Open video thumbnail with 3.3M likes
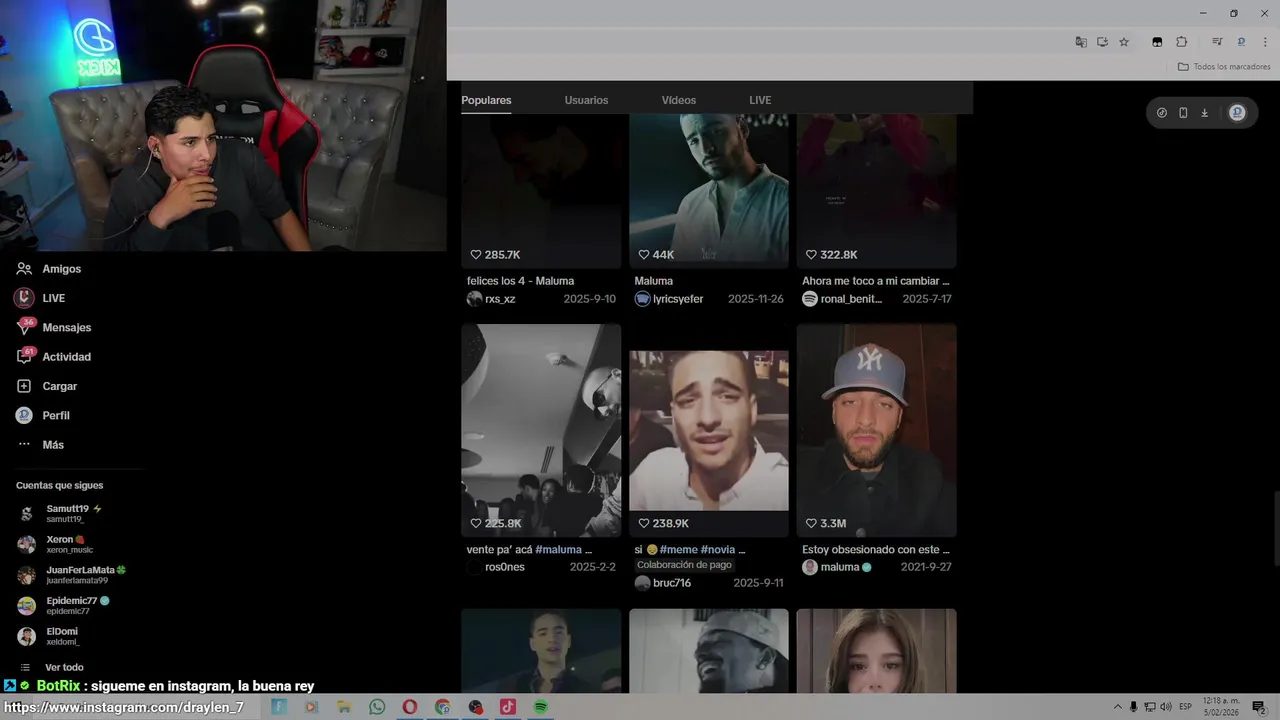This screenshot has width=1280, height=720. tap(876, 430)
